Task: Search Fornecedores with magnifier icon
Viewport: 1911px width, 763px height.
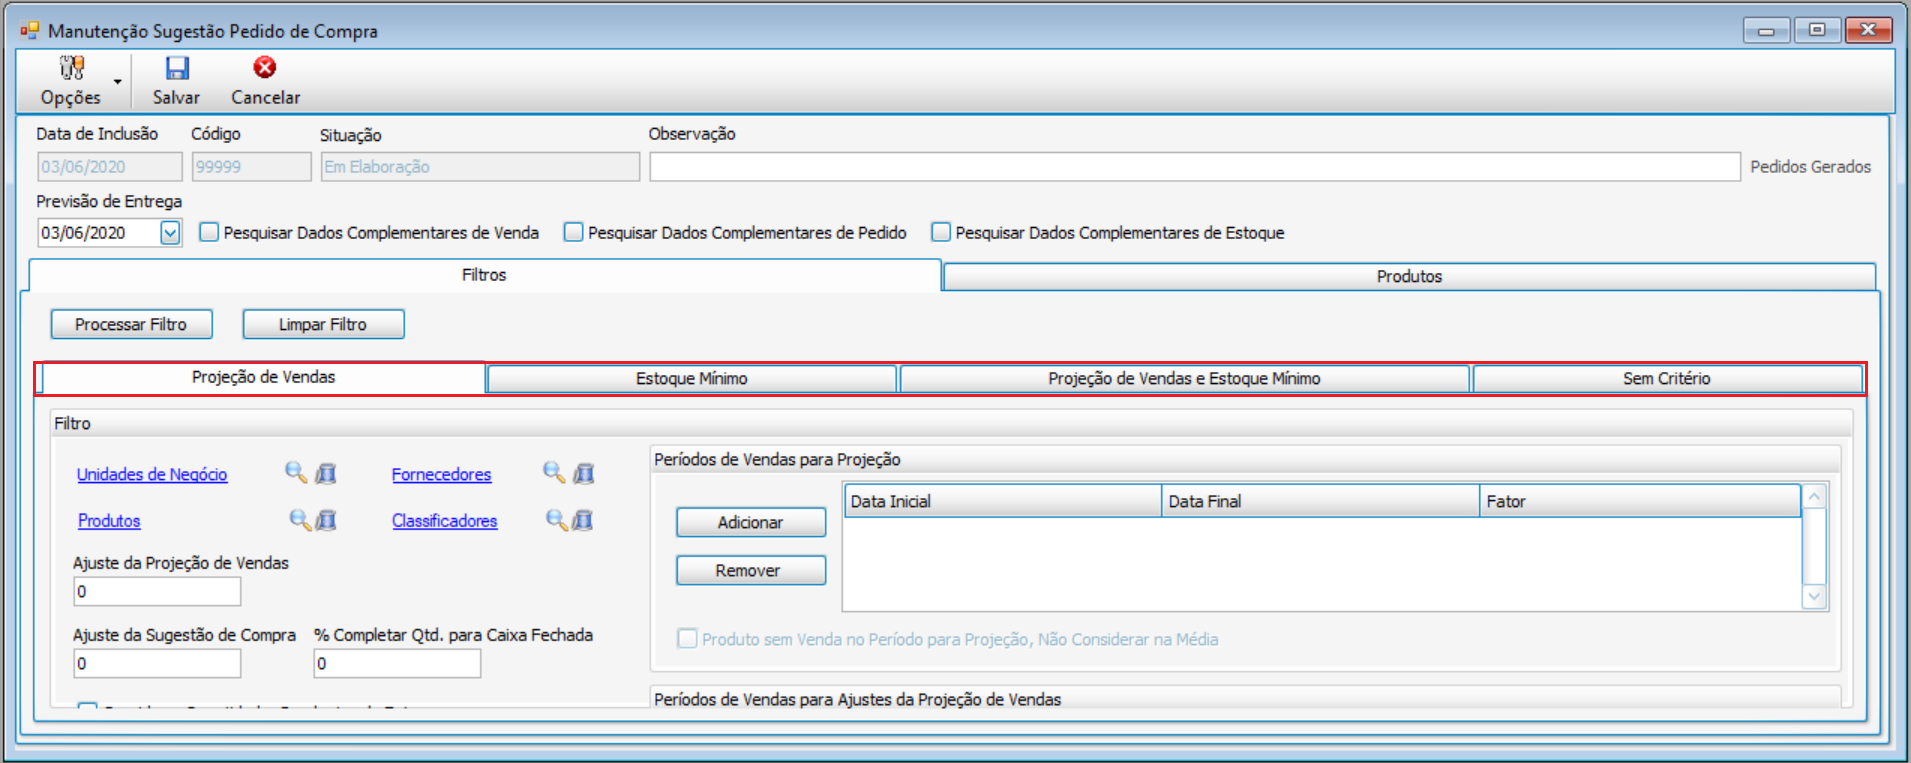Action: click(x=554, y=472)
